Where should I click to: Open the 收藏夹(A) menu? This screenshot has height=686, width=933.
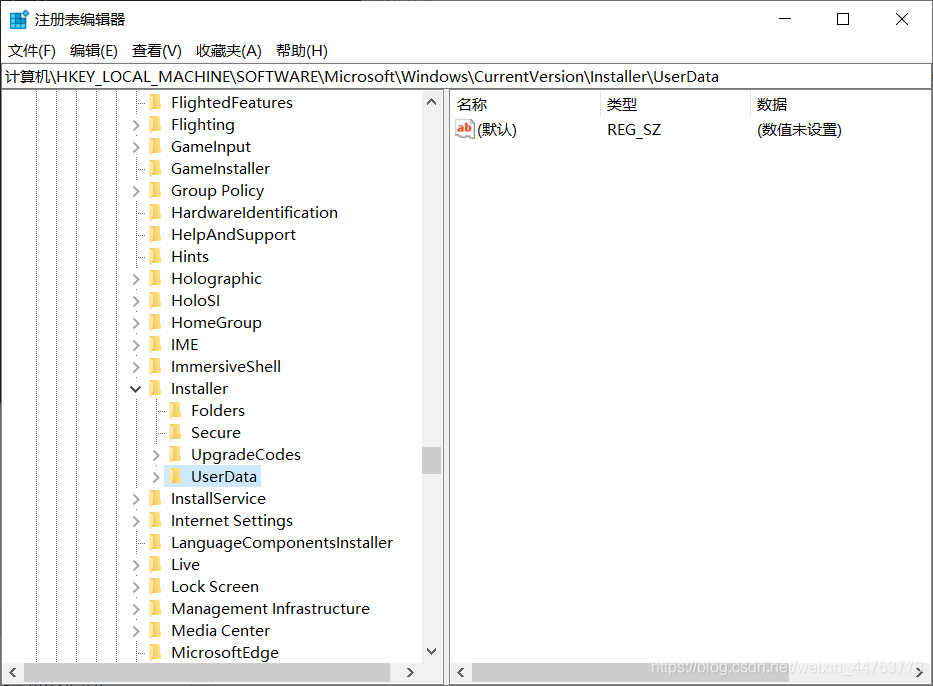pos(228,51)
